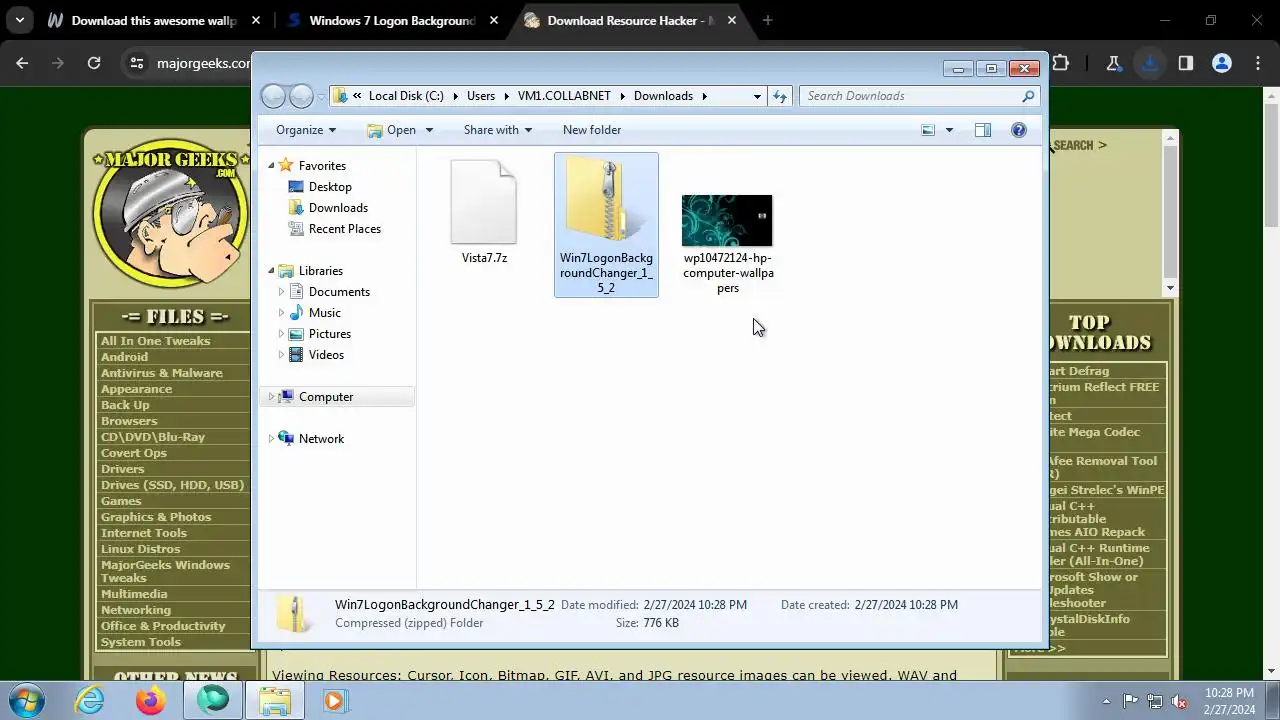Open the Videos library
The height and width of the screenshot is (720, 1280).
[326, 355]
